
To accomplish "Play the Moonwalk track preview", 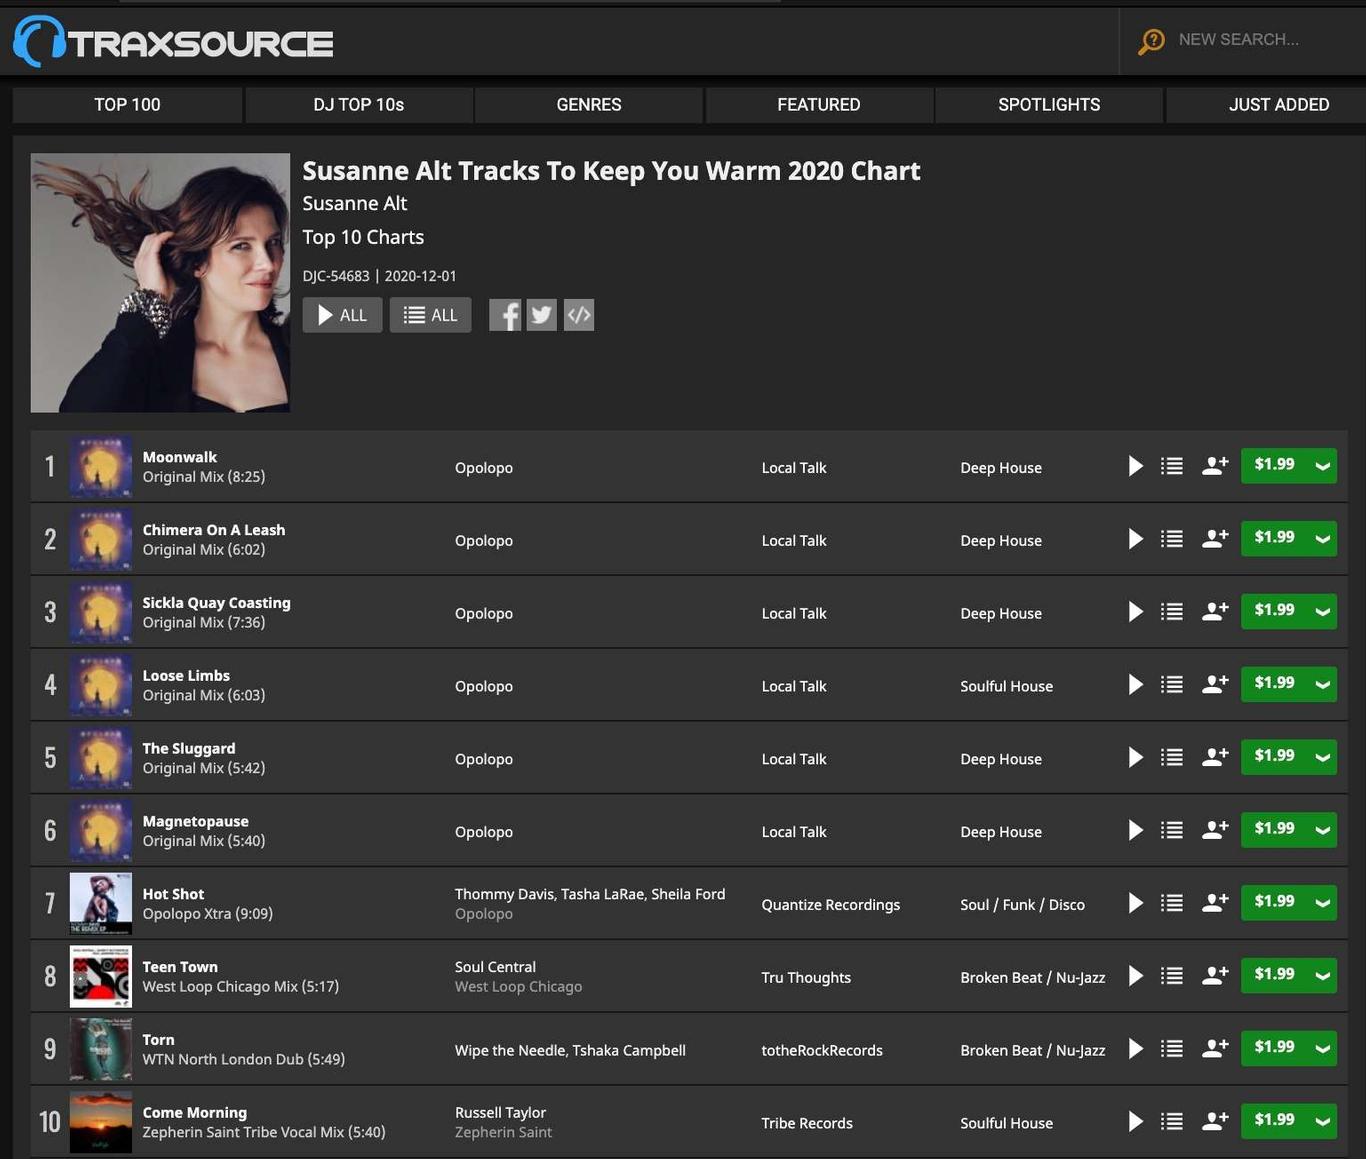I will (1136, 466).
